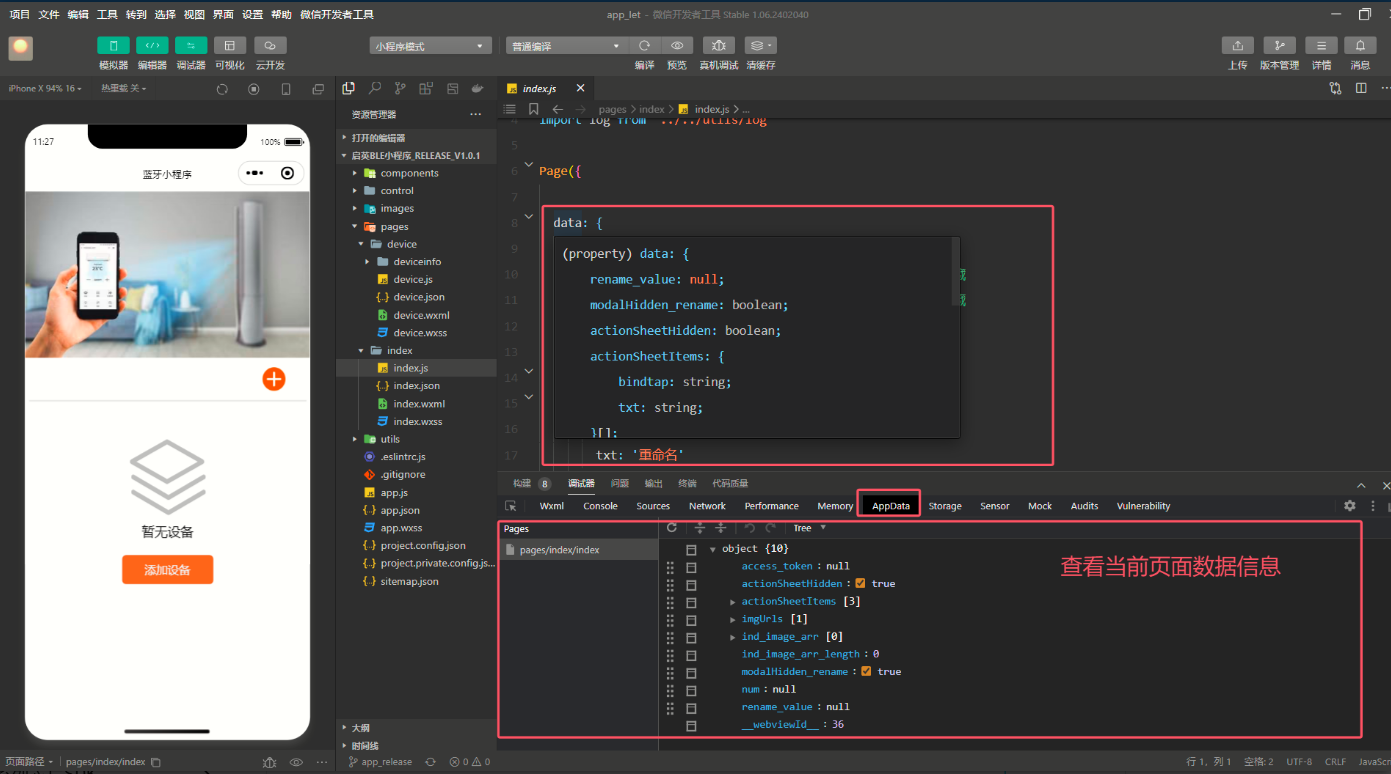This screenshot has width=1391, height=774.
Task: Click the Debugger (调试器) toolbar icon
Action: [x=191, y=46]
